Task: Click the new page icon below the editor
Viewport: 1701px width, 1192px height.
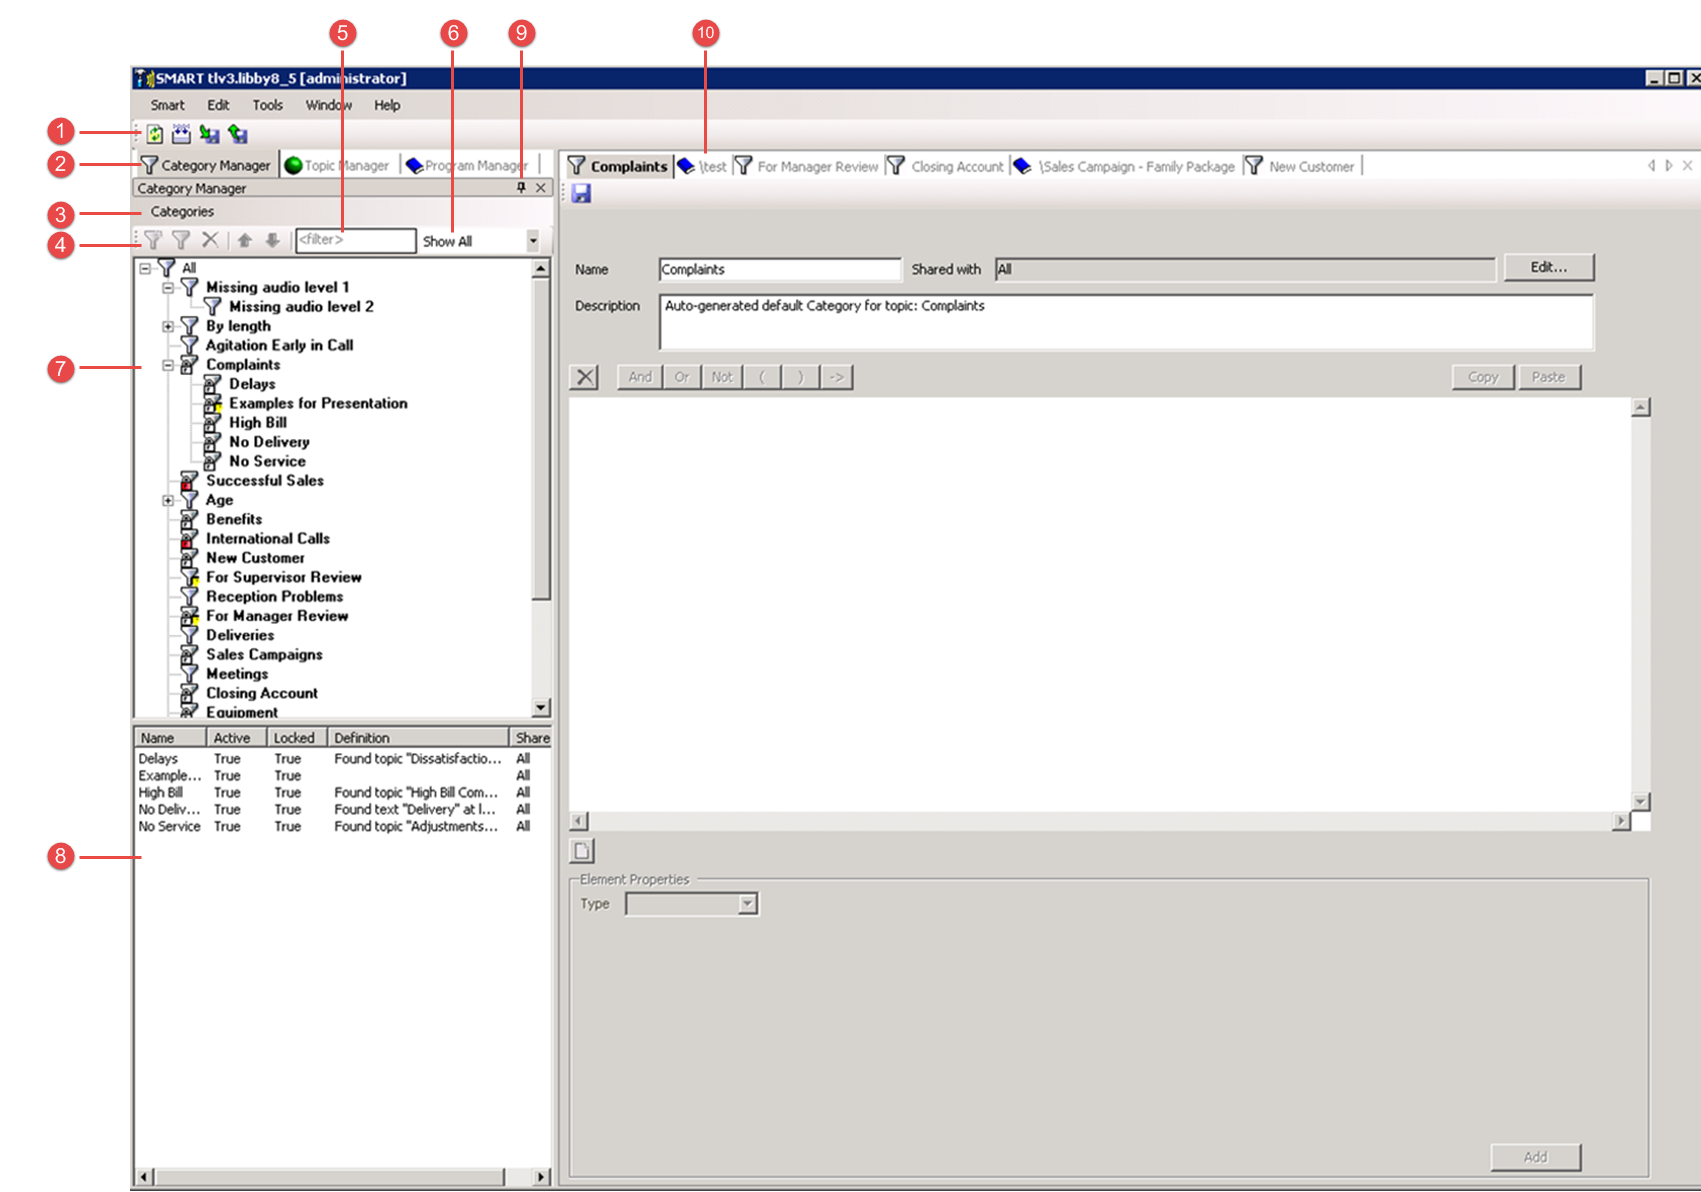Action: click(x=582, y=851)
